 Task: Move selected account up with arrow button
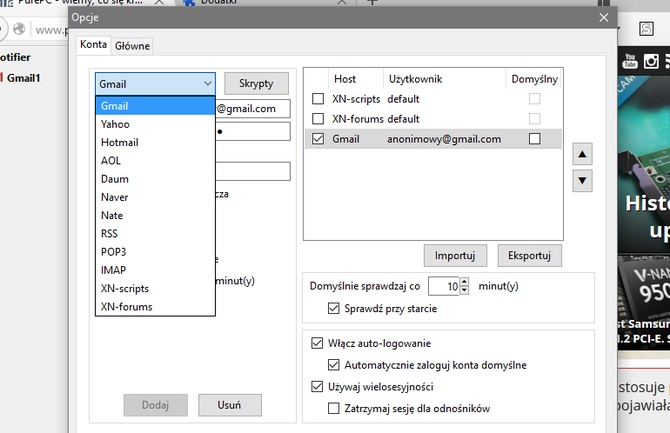[582, 154]
